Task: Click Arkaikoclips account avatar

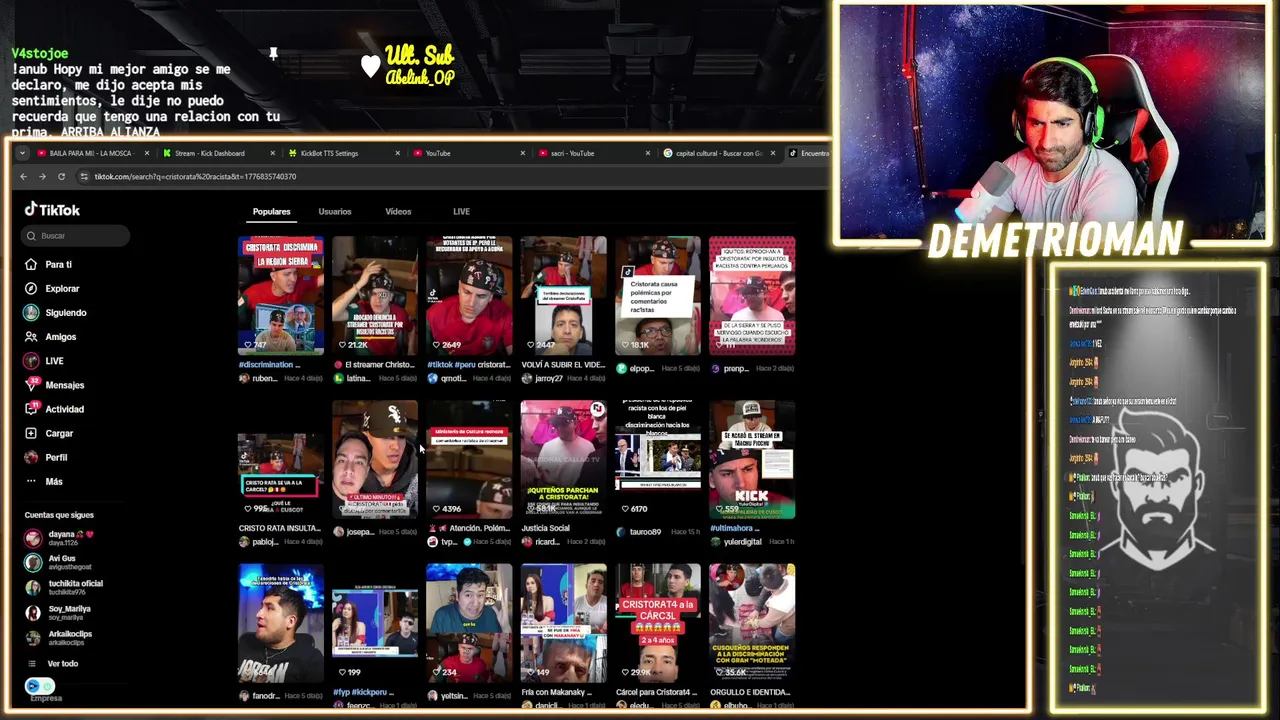Action: point(33,637)
